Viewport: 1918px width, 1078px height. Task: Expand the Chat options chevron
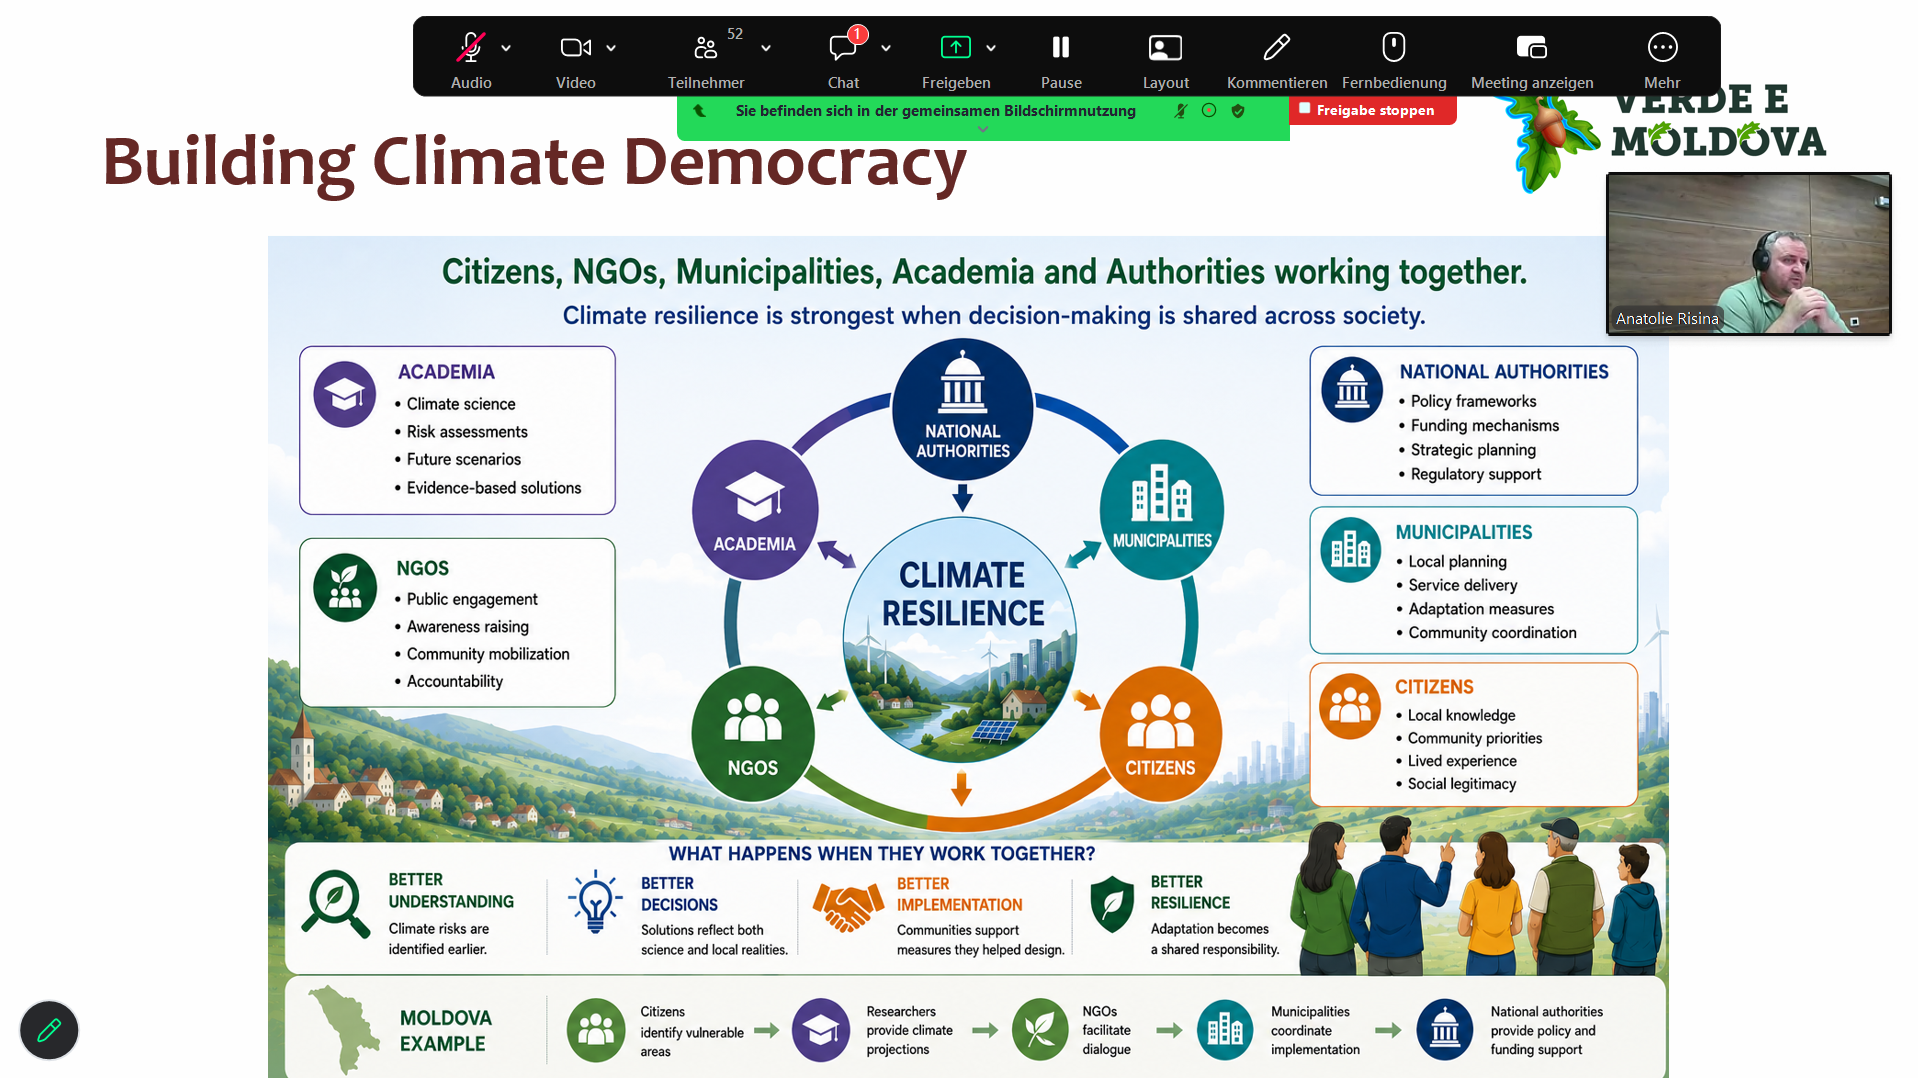(886, 48)
